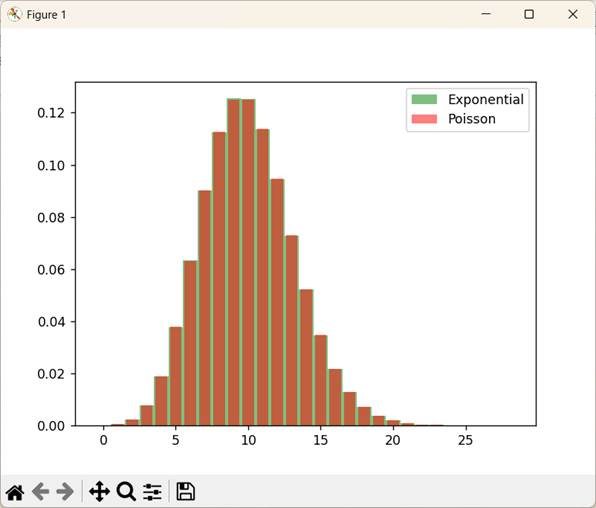Maximize the Figure 1 window
Viewport: 596px width, 508px height.
point(529,14)
